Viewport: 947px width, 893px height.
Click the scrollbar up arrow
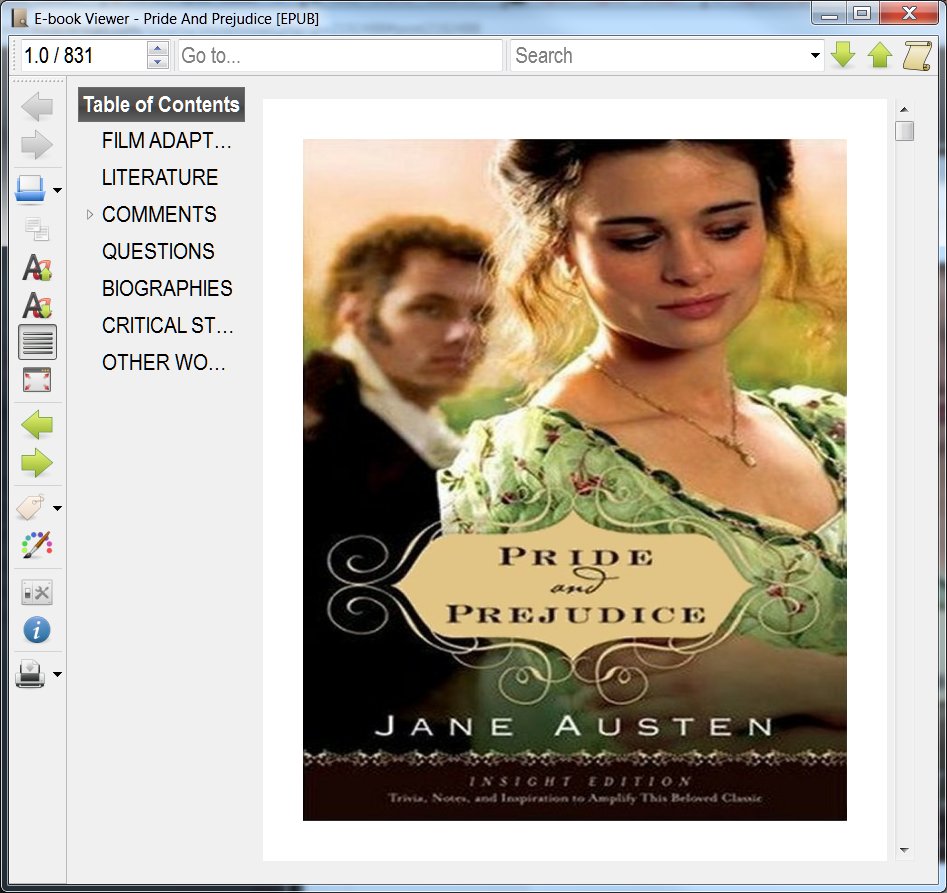[x=904, y=109]
